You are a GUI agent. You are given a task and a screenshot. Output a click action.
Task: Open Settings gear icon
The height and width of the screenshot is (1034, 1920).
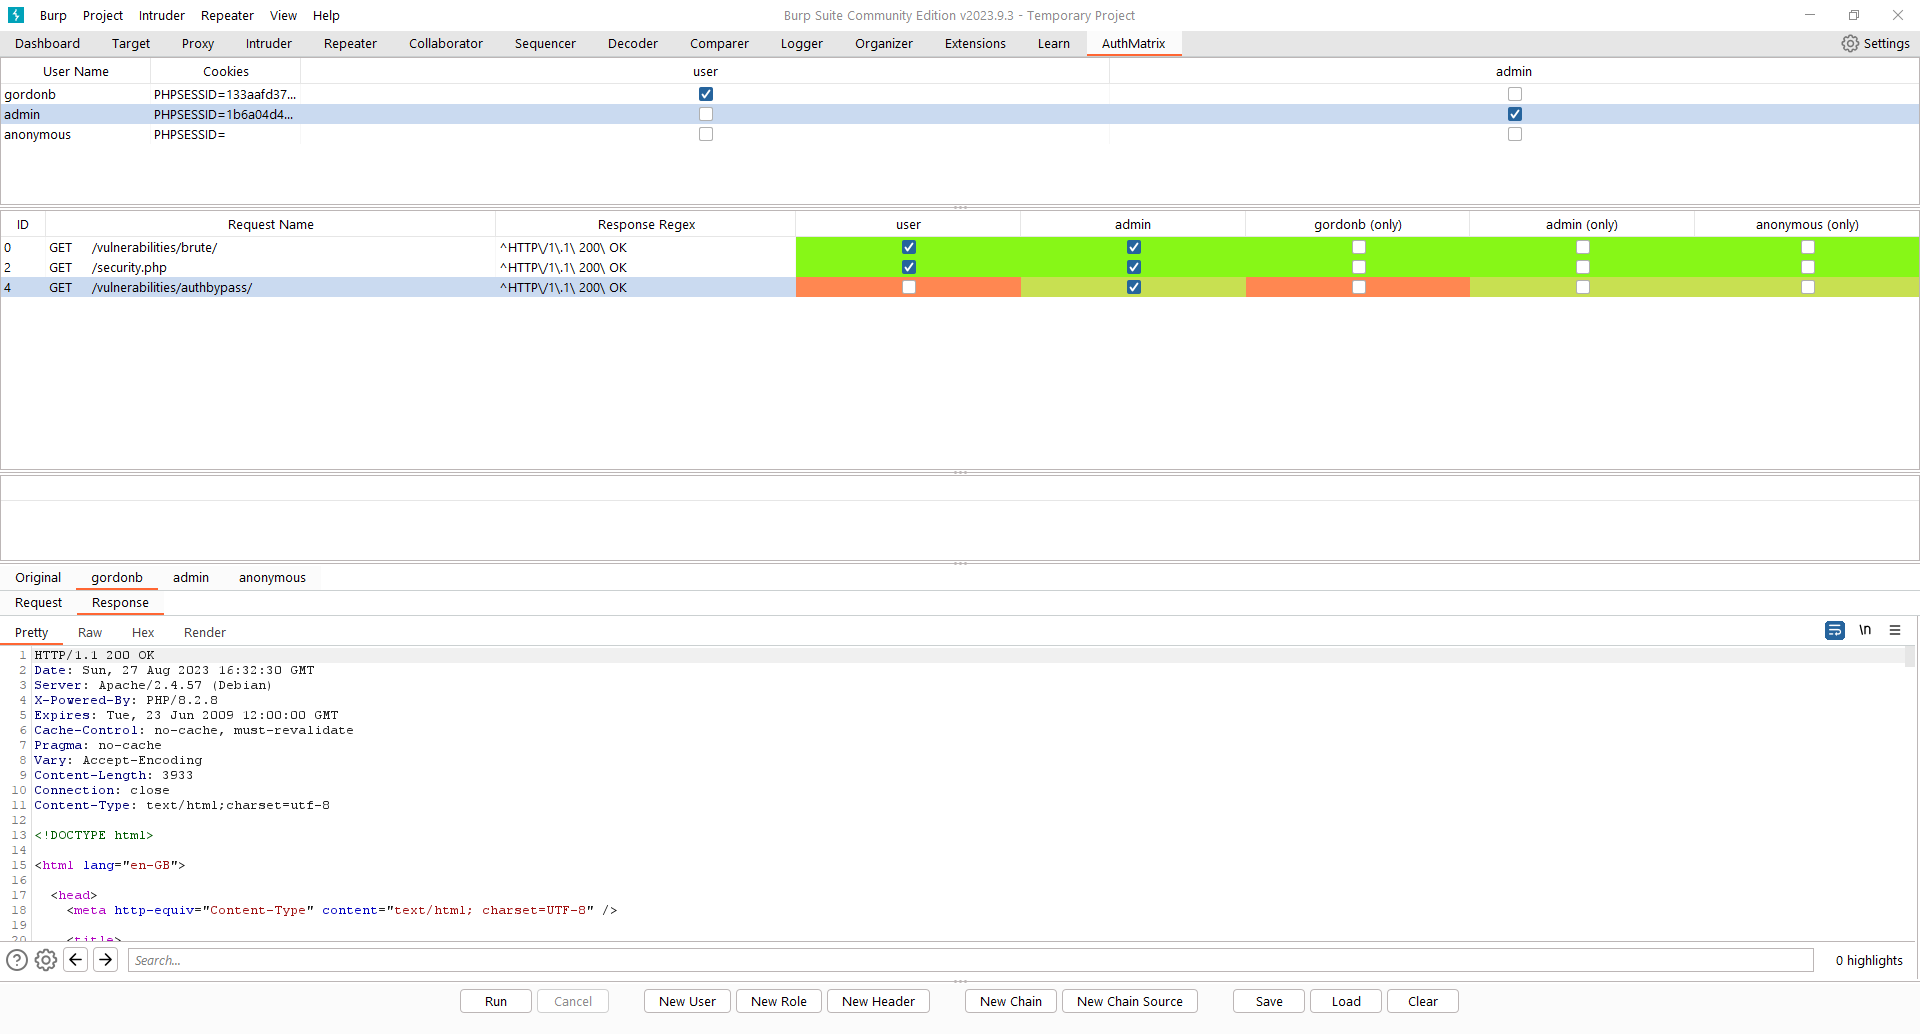(1850, 43)
